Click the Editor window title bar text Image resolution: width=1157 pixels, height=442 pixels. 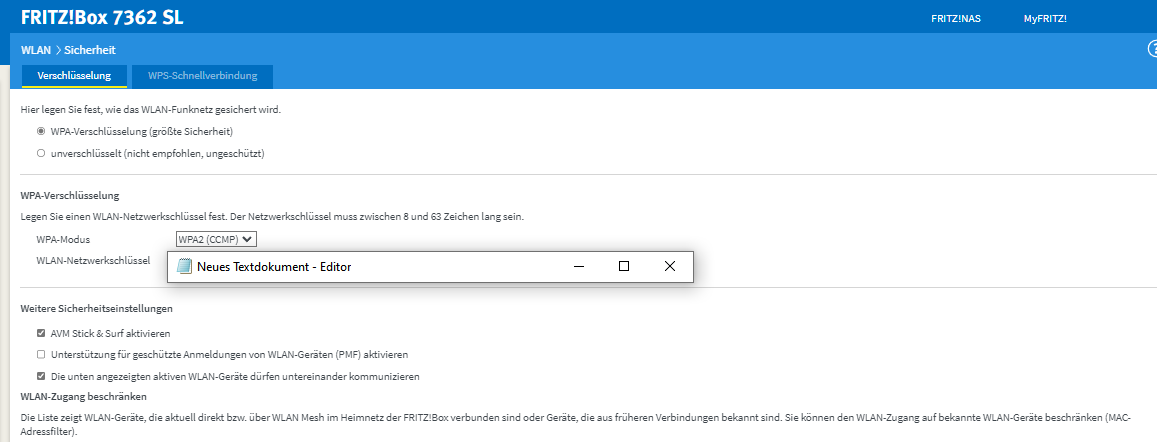click(x=274, y=267)
